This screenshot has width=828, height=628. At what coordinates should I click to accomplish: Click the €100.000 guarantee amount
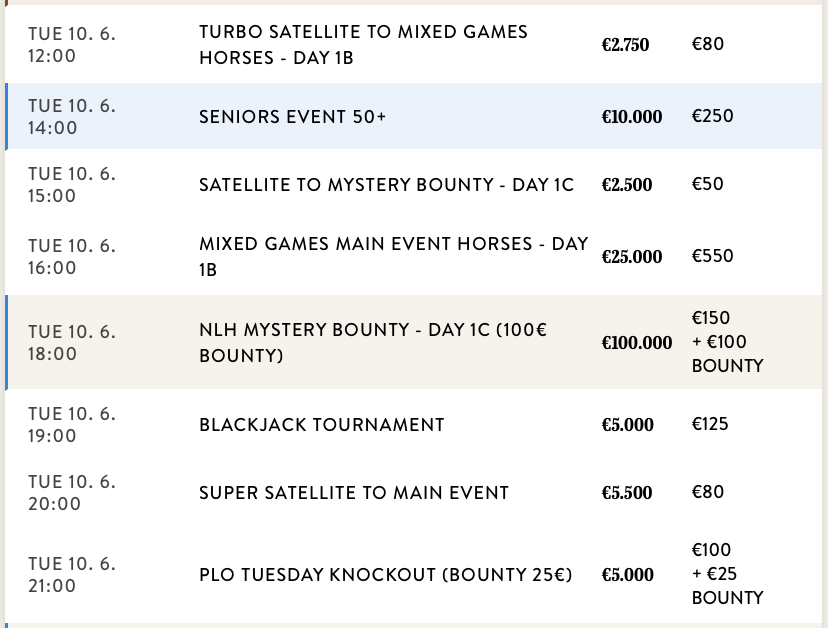pyautogui.click(x=636, y=343)
